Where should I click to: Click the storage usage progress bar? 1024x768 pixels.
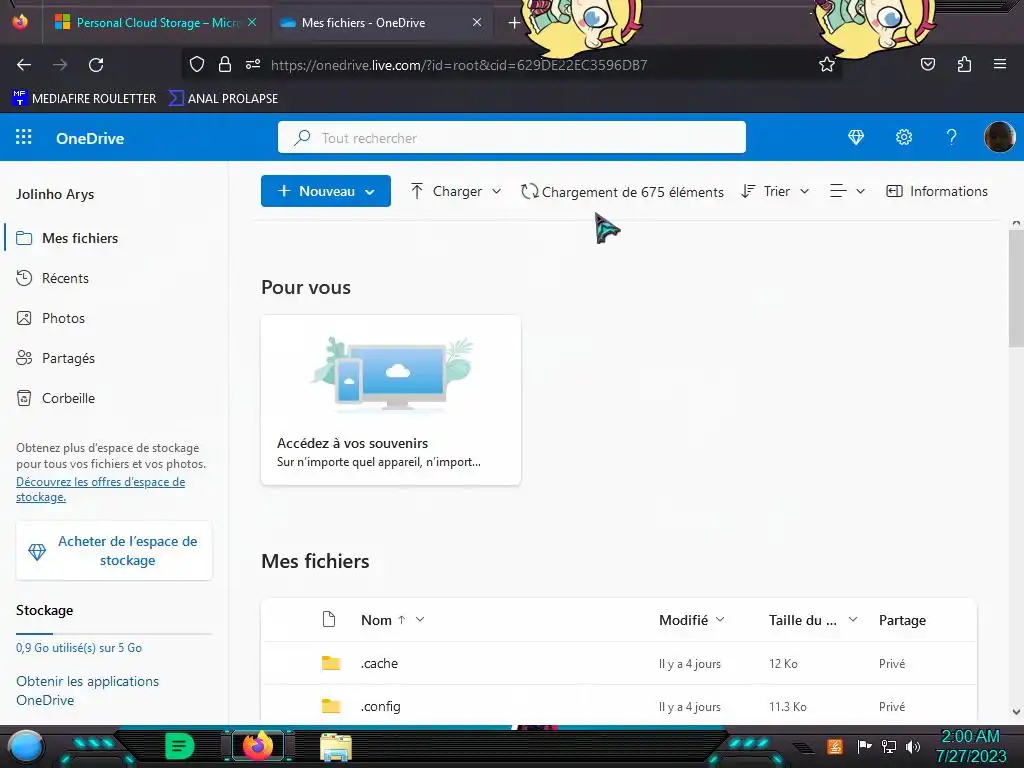point(114,633)
